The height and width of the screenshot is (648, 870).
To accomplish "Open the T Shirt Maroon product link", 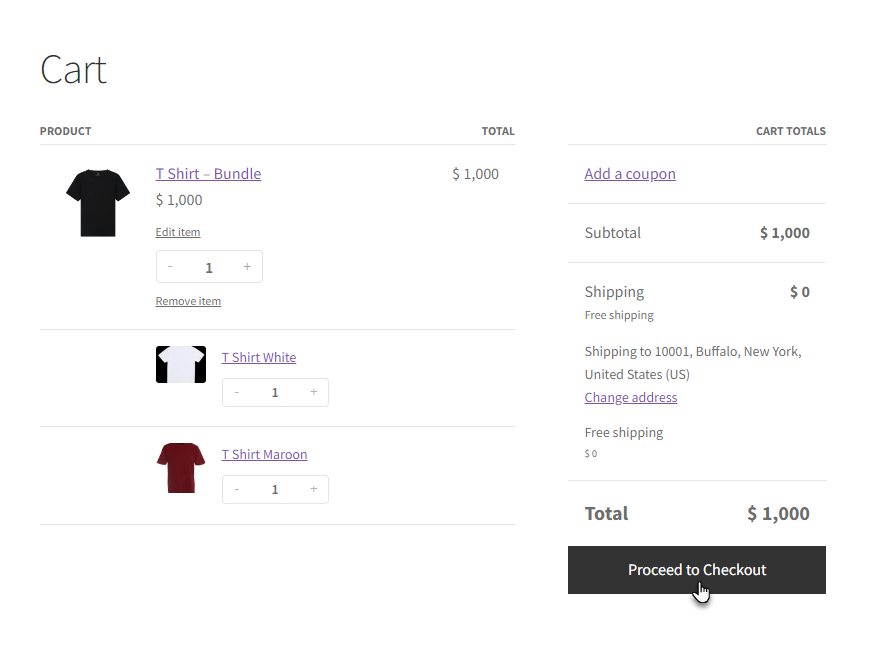I will click(x=264, y=454).
